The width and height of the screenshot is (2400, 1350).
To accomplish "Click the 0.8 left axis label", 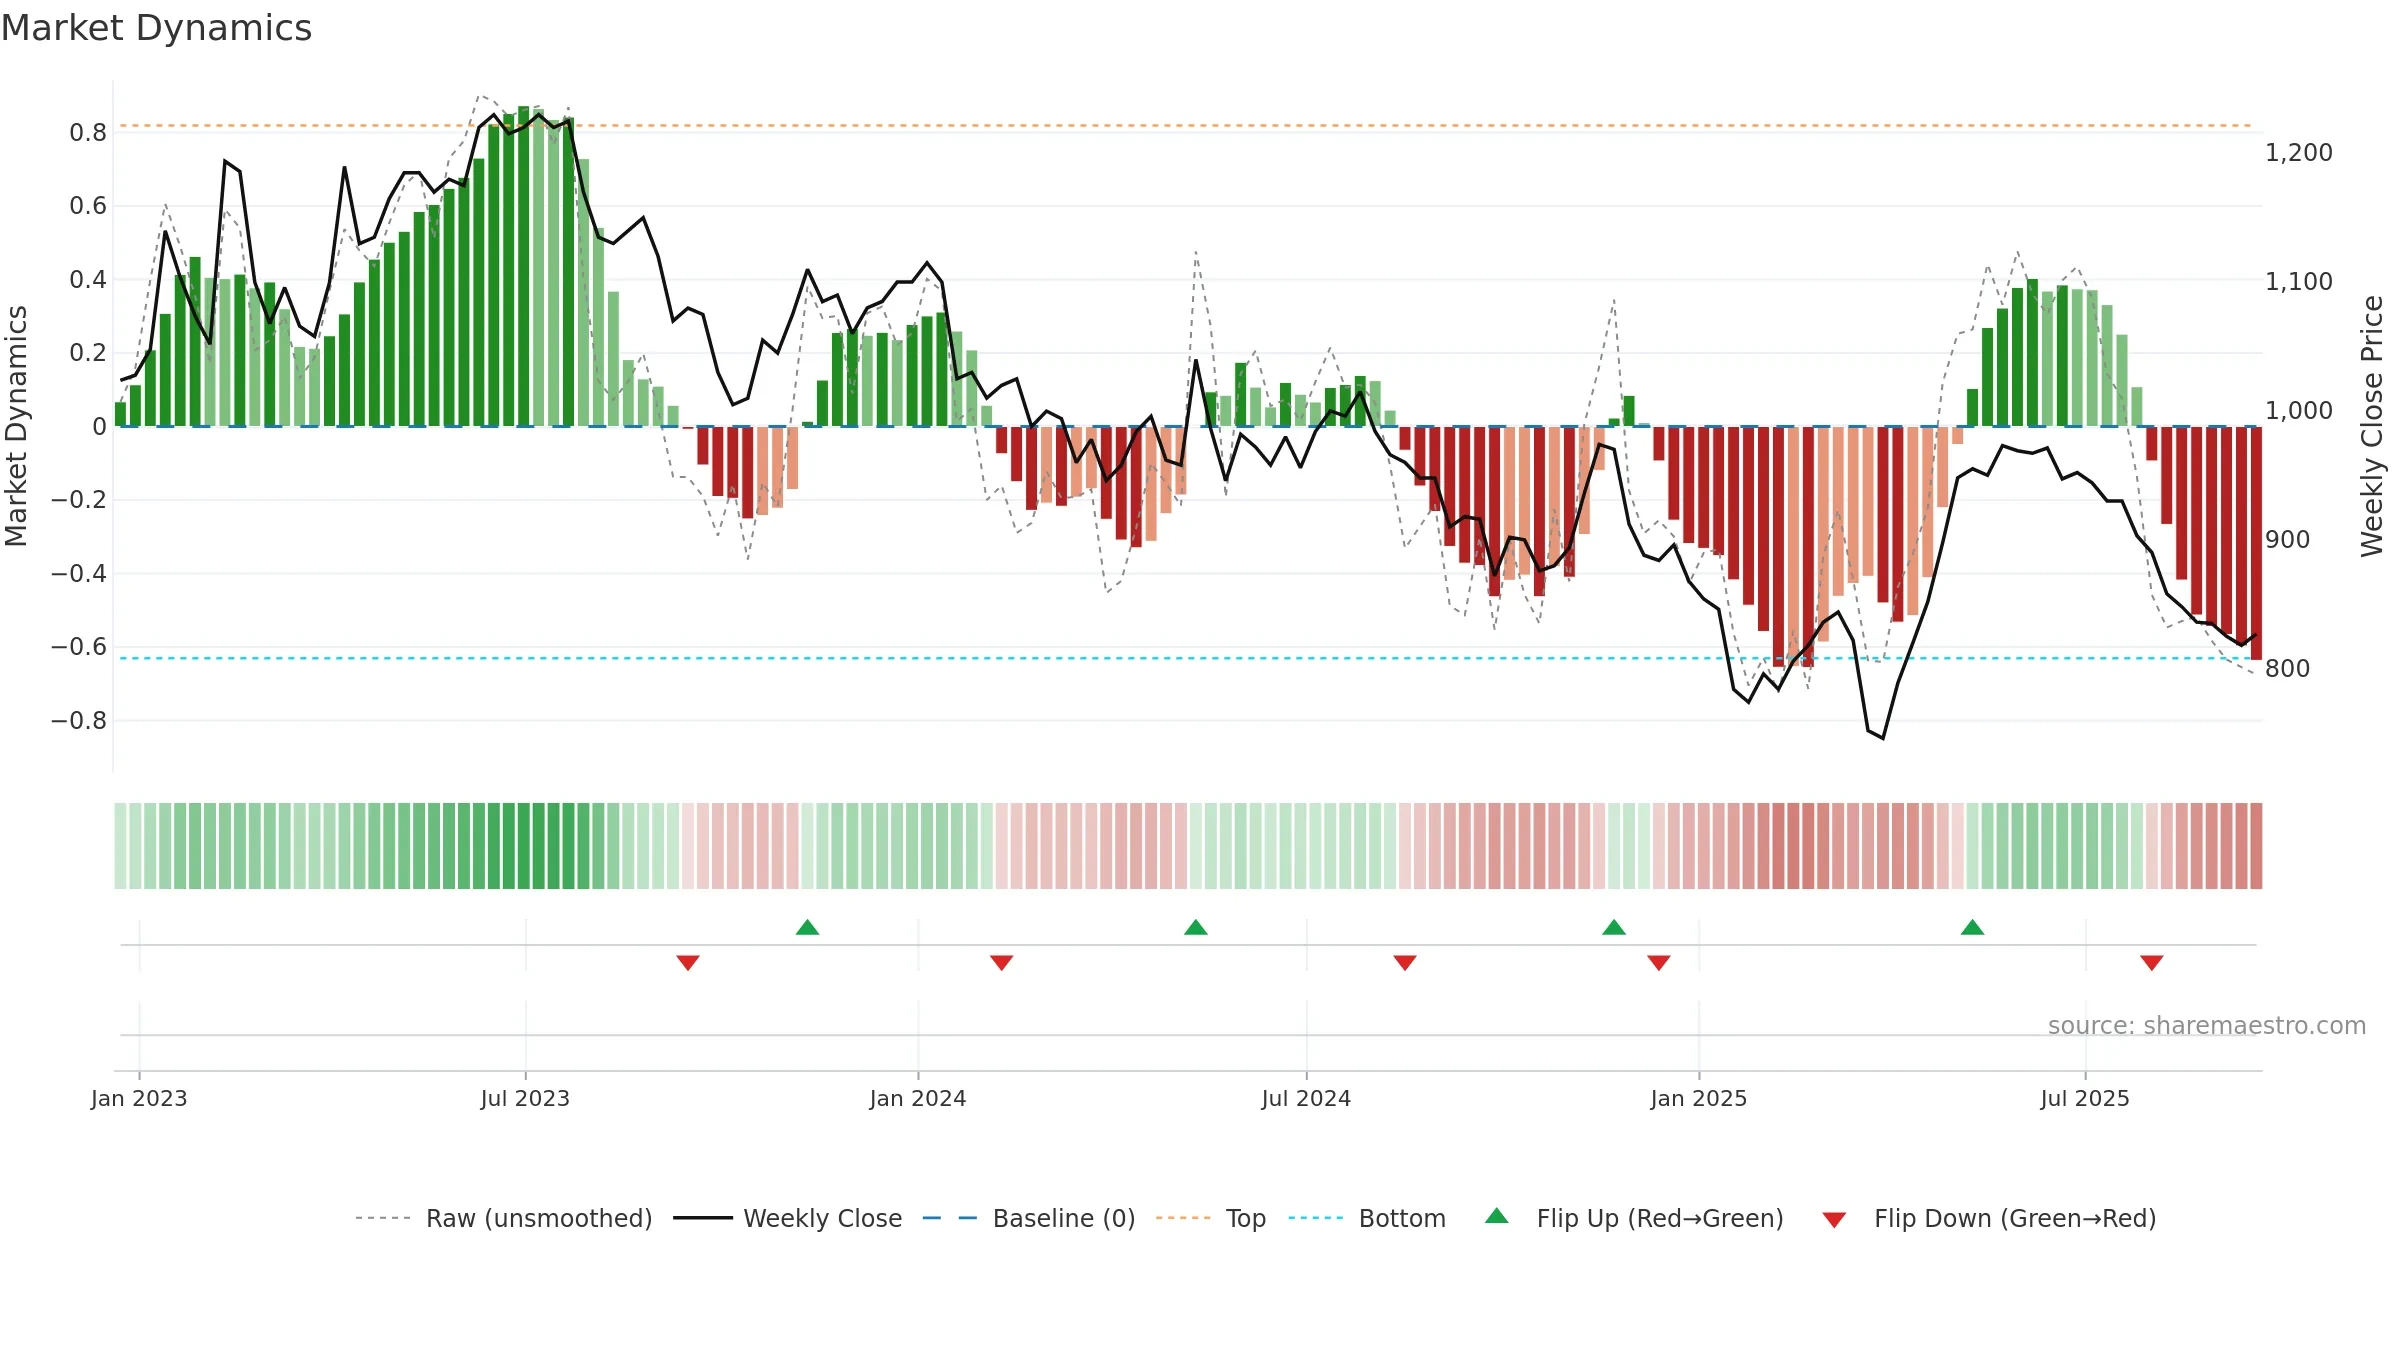I will click(x=88, y=132).
